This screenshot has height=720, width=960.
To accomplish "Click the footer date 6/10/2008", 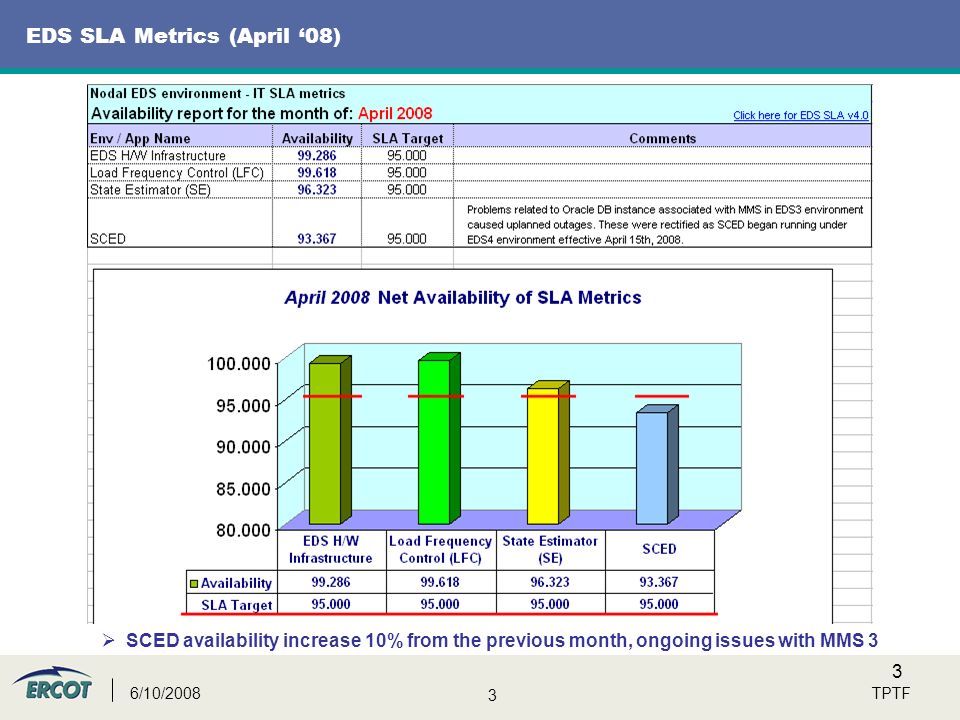I will pyautogui.click(x=165, y=693).
